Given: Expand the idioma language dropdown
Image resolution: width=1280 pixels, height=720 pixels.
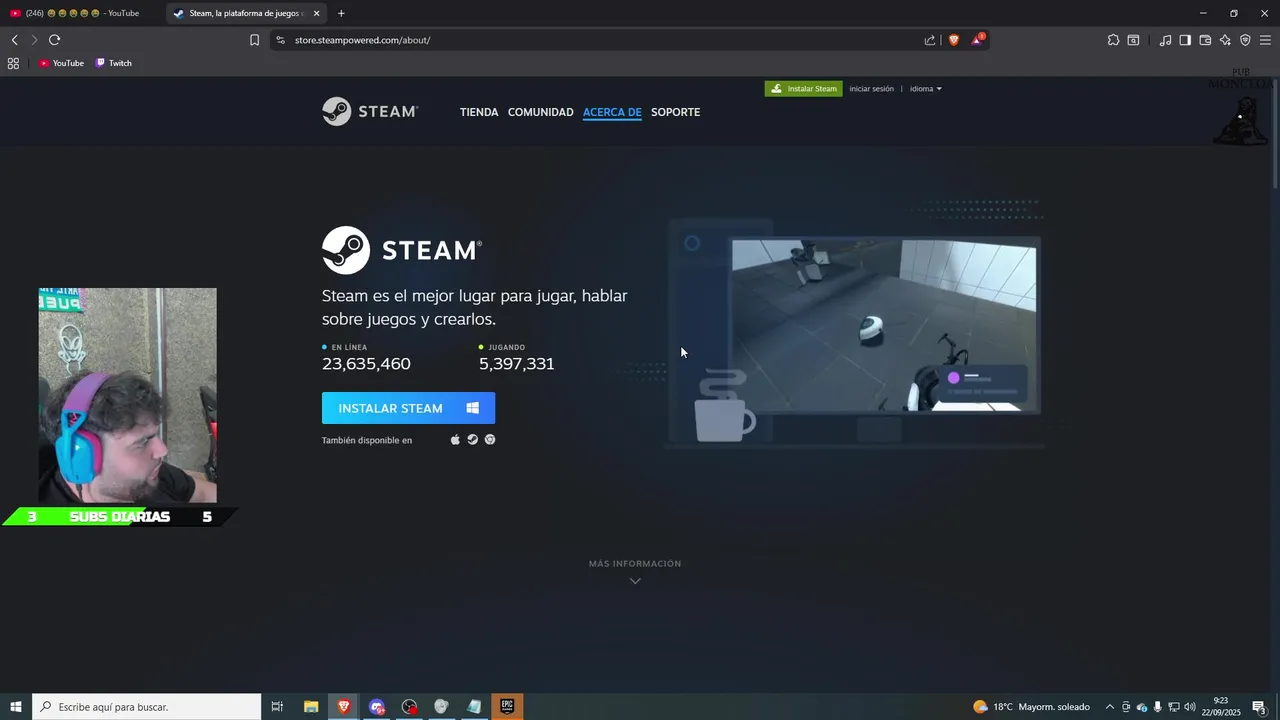Looking at the screenshot, I should click(925, 88).
